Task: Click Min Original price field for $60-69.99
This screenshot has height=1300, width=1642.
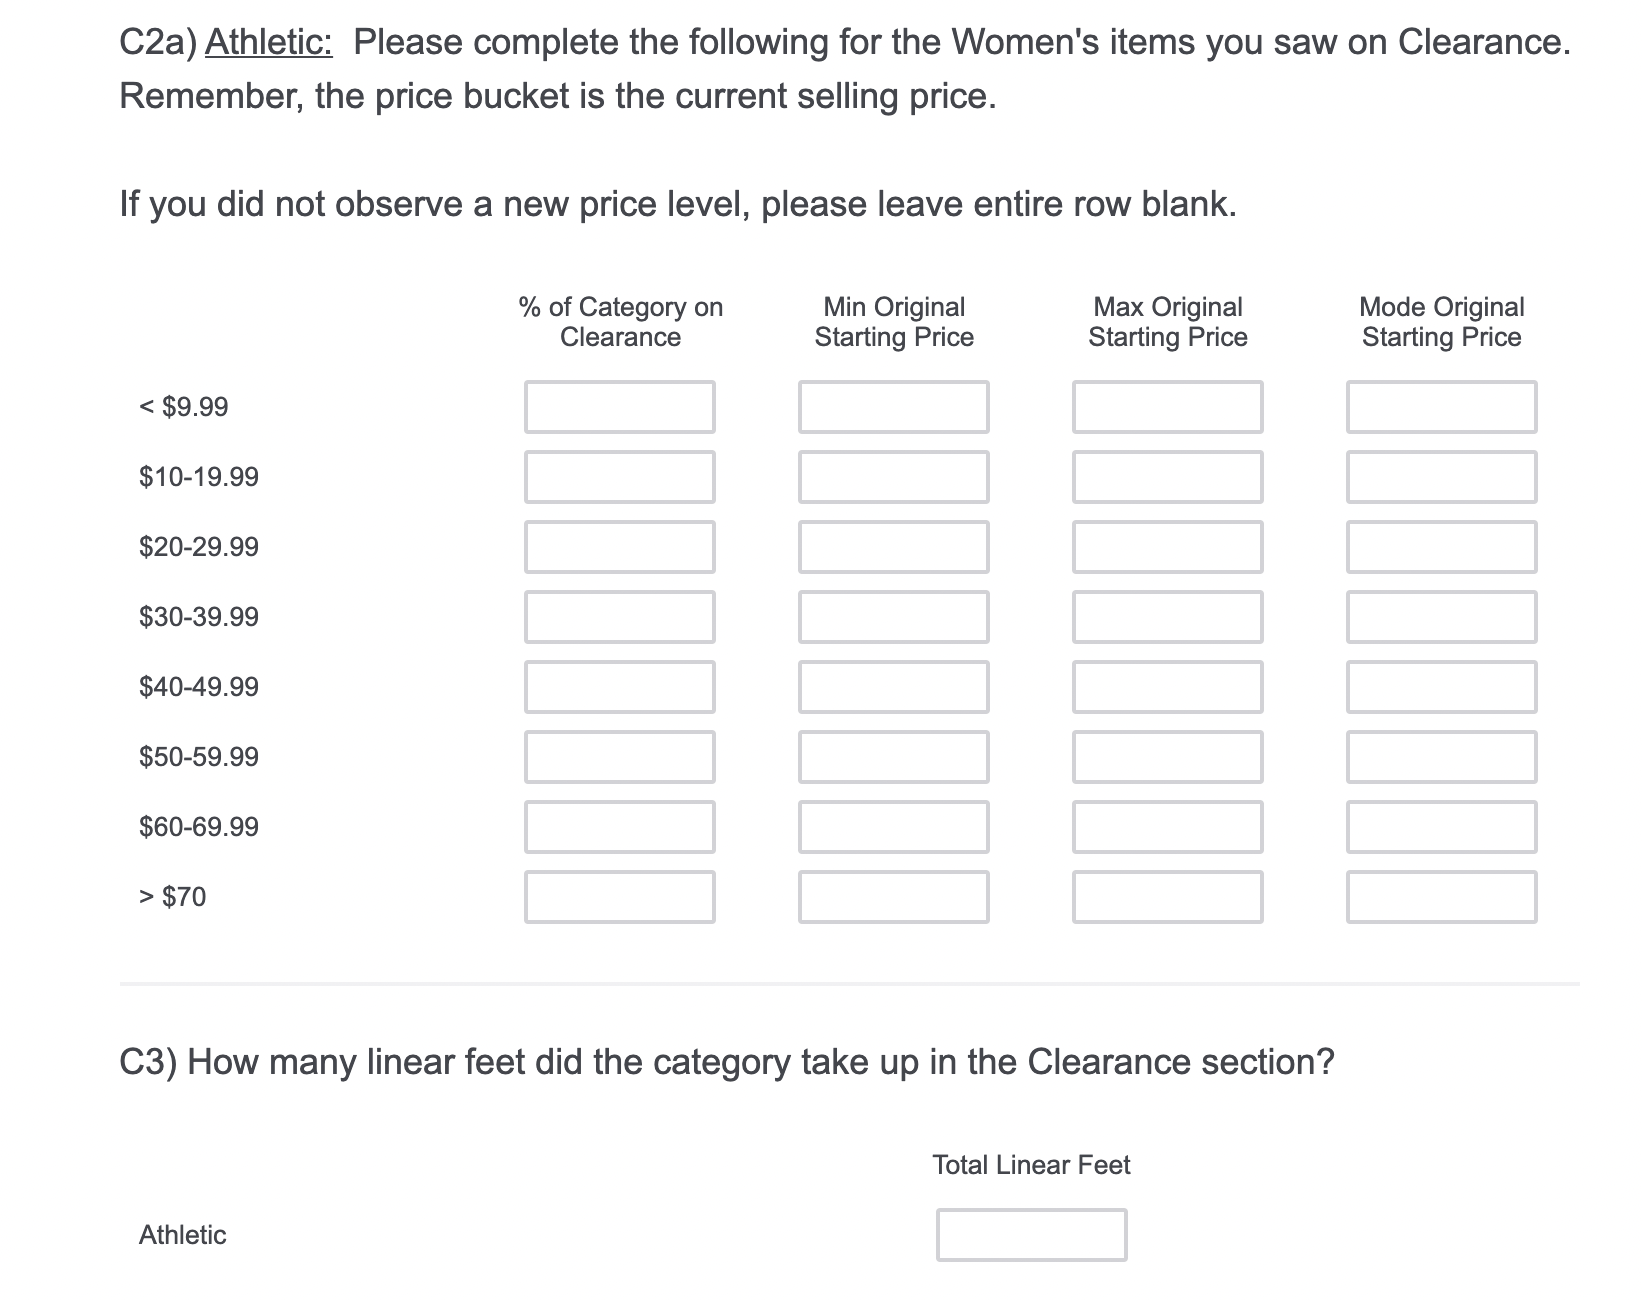Action: pyautogui.click(x=893, y=827)
